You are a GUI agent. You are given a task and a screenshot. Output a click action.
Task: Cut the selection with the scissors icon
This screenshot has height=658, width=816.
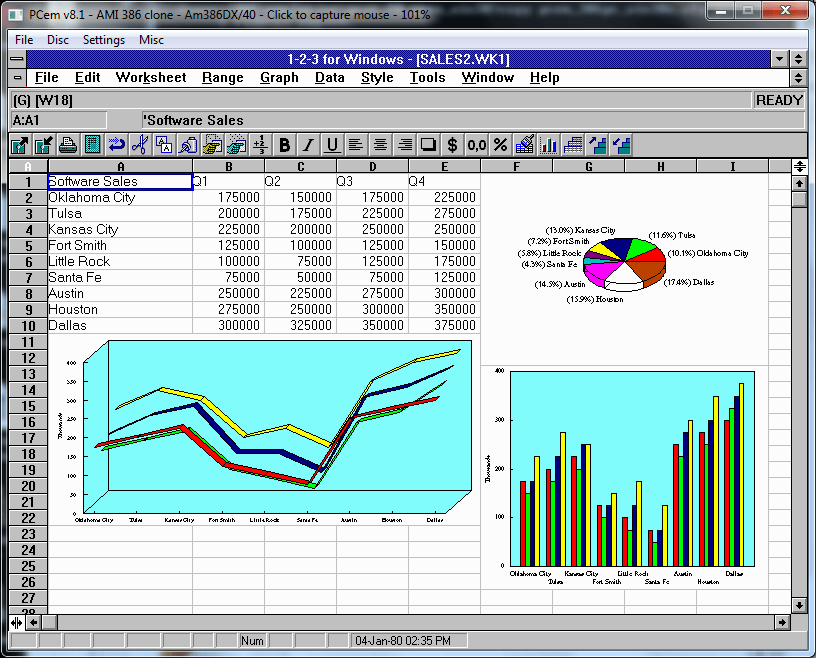click(141, 145)
